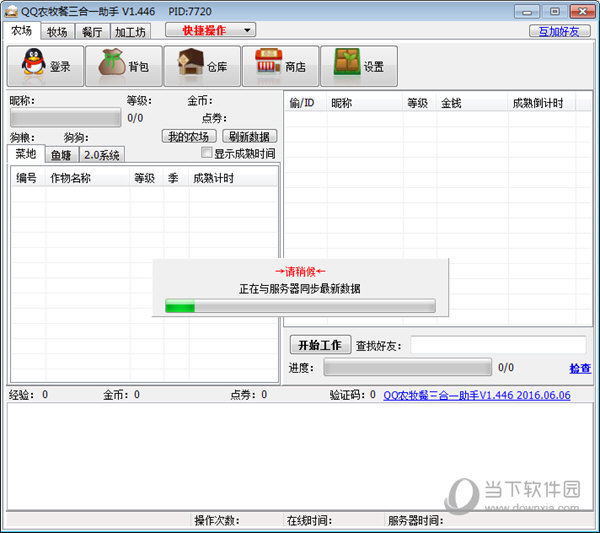Sort by 编号 column header
The image size is (600, 533).
(29, 178)
